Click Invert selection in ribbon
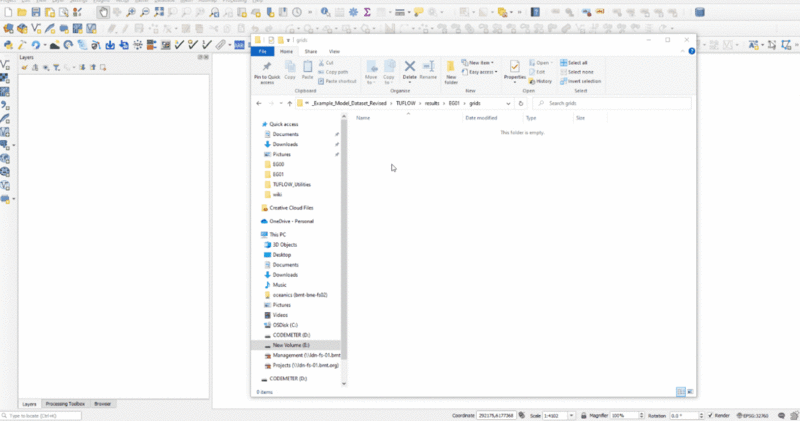Viewport: 800px width, 421px height. [x=581, y=81]
